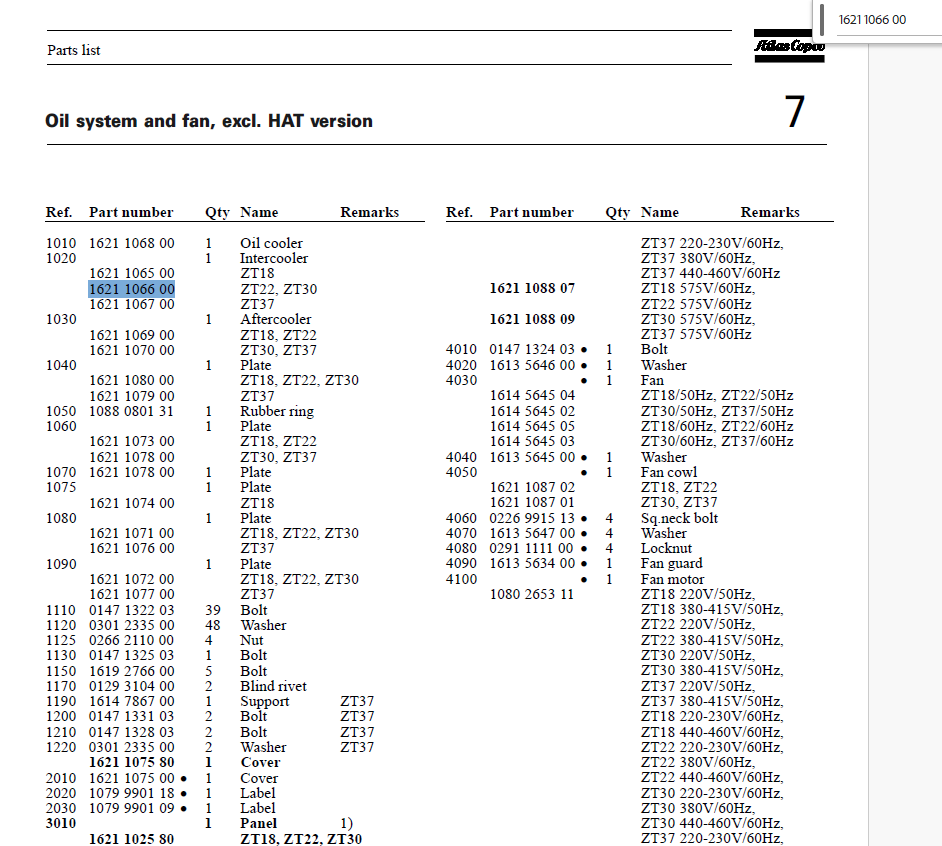Click quantity 39 in row 1110
This screenshot has height=846, width=942.
pyautogui.click(x=213, y=610)
